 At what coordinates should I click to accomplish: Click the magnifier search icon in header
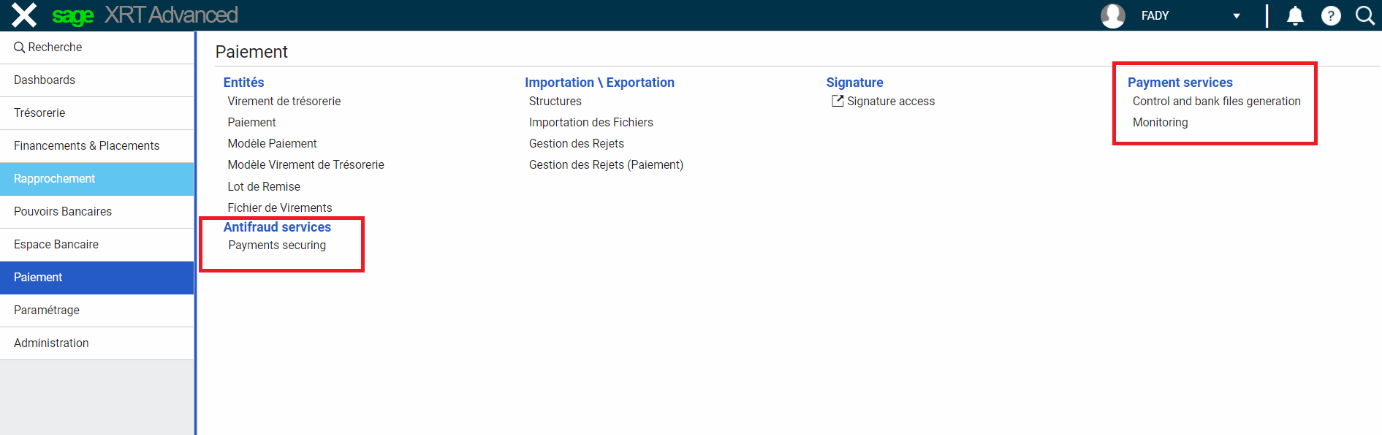tap(1364, 15)
